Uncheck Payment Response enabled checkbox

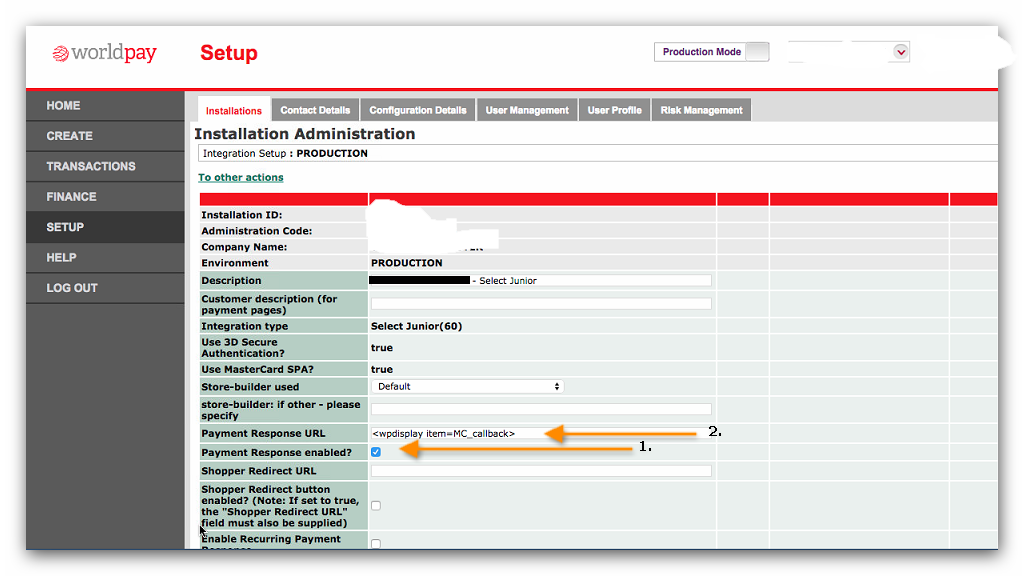(376, 452)
